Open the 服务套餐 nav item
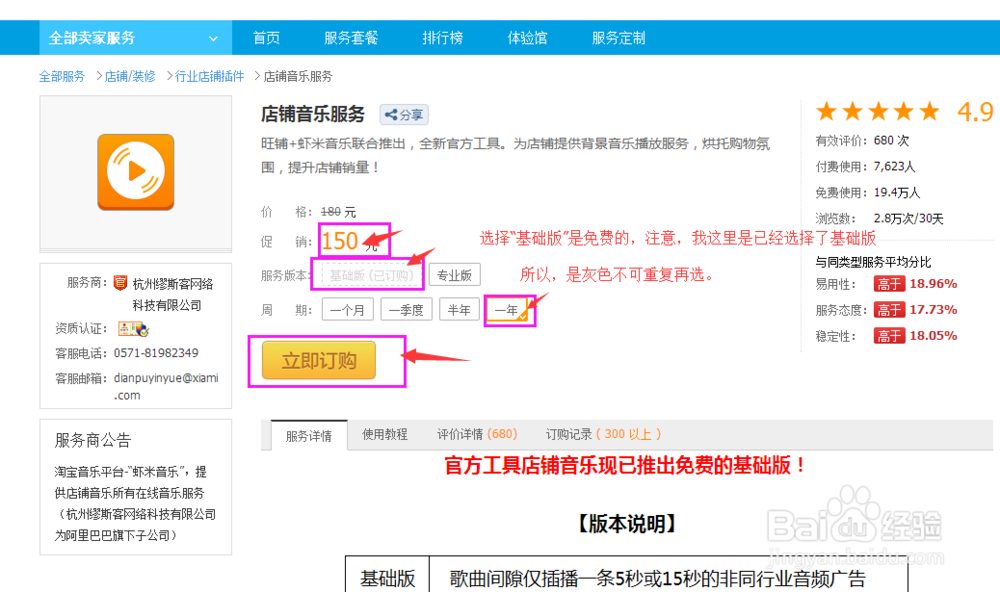 pyautogui.click(x=351, y=38)
